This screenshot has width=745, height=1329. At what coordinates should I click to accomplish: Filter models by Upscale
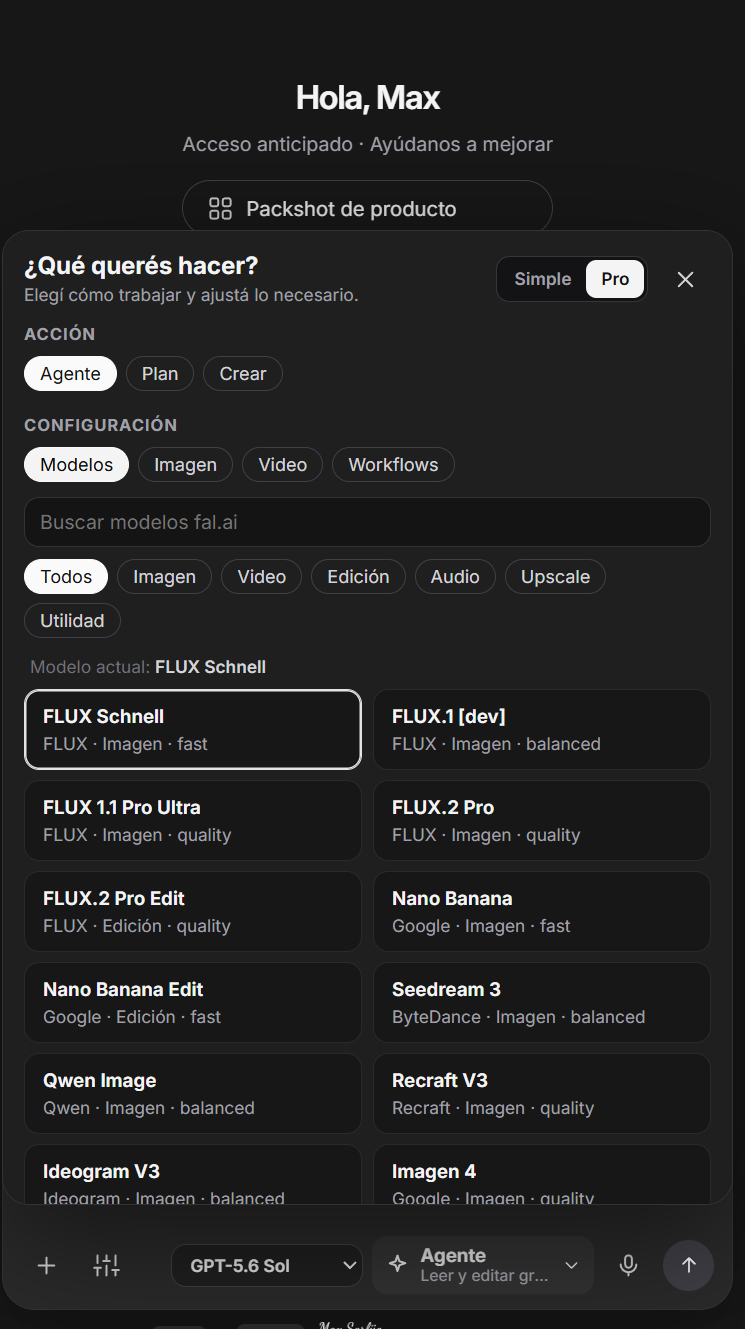pos(555,577)
